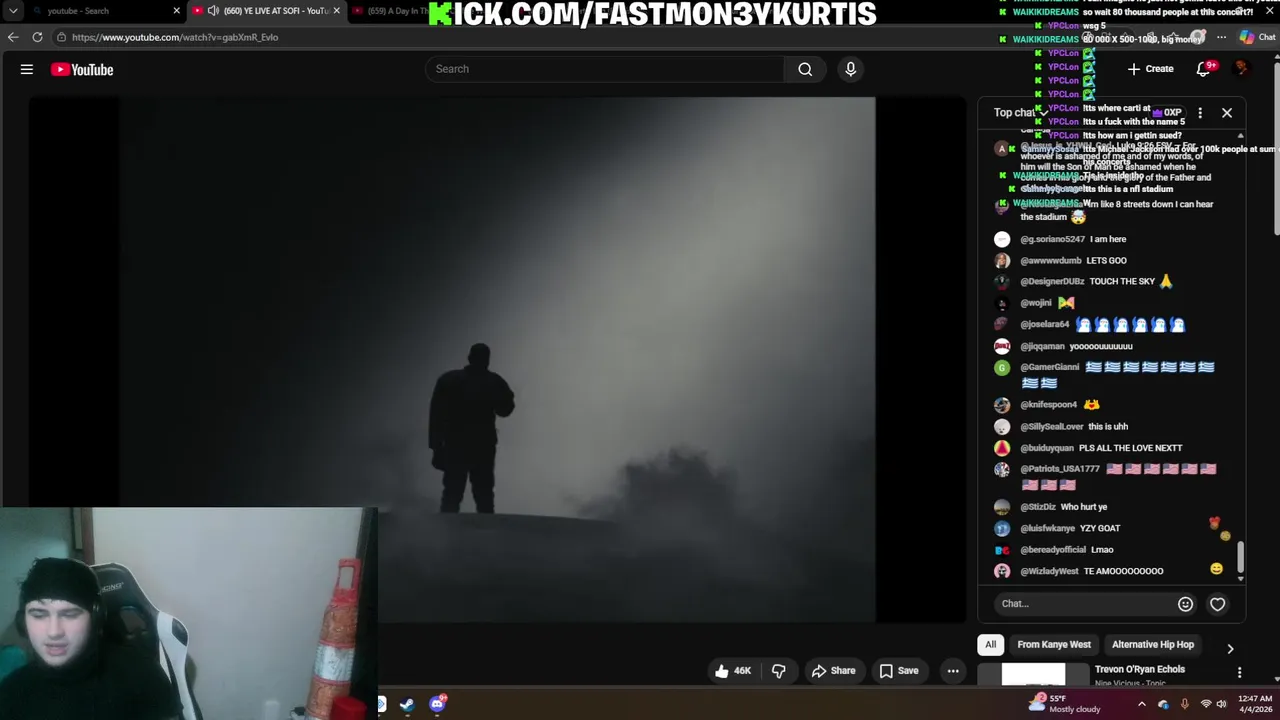Open the taskbar volume speaker icon
1280x720 pixels.
(1221, 704)
